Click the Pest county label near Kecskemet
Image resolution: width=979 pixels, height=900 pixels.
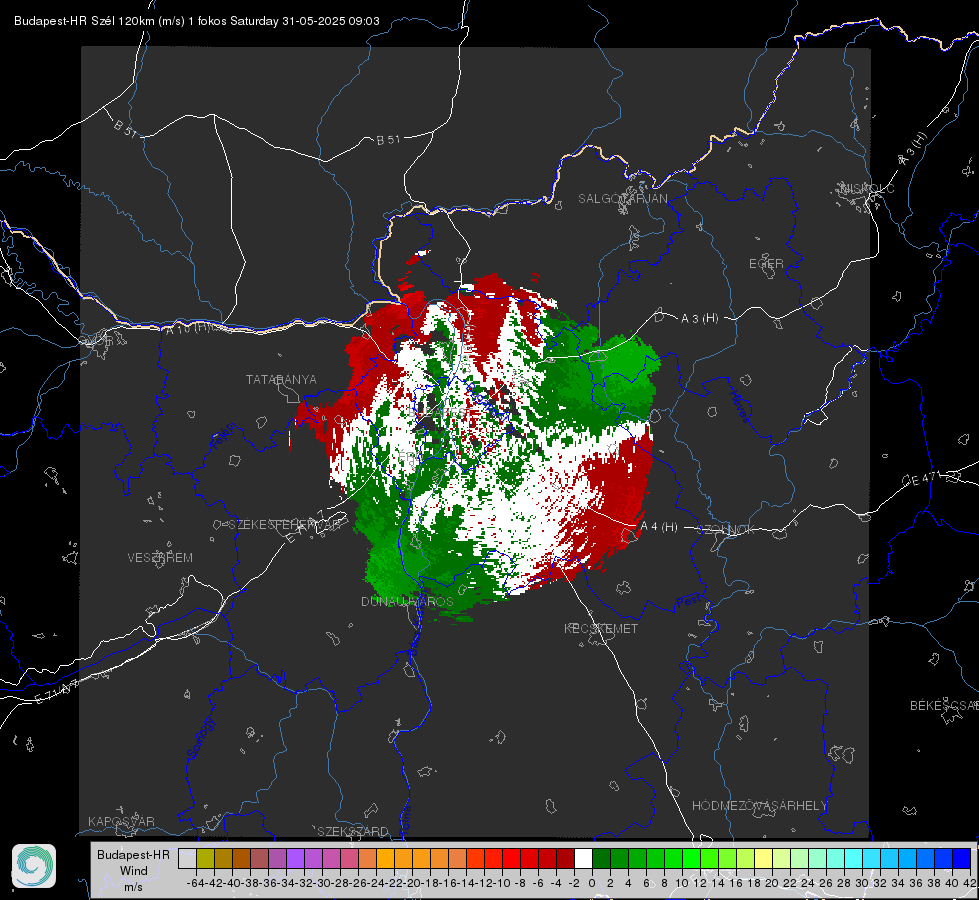(689, 602)
